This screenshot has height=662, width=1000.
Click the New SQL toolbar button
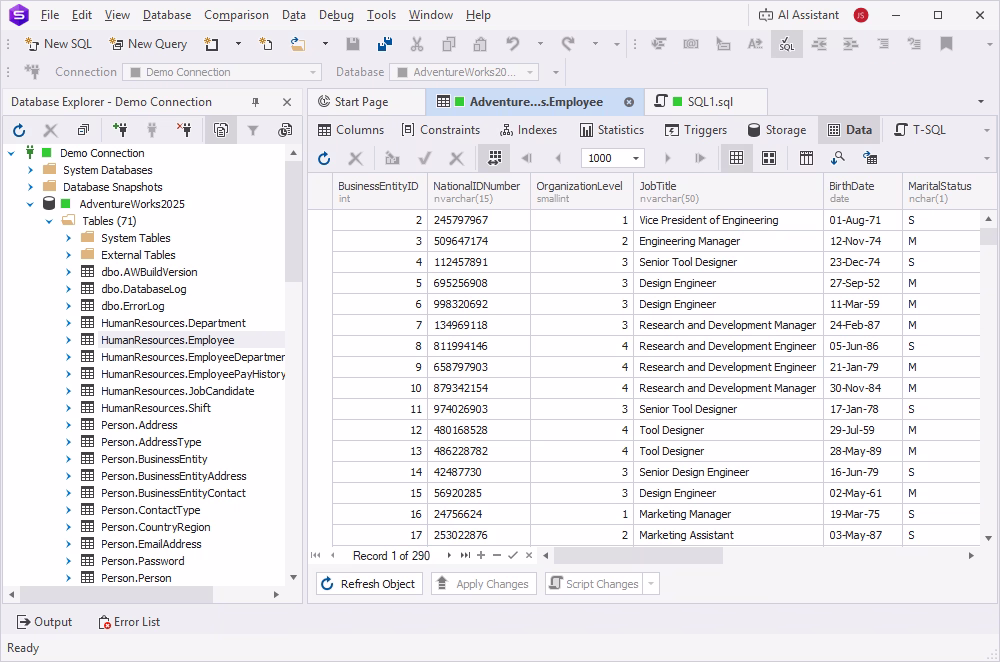tap(59, 44)
